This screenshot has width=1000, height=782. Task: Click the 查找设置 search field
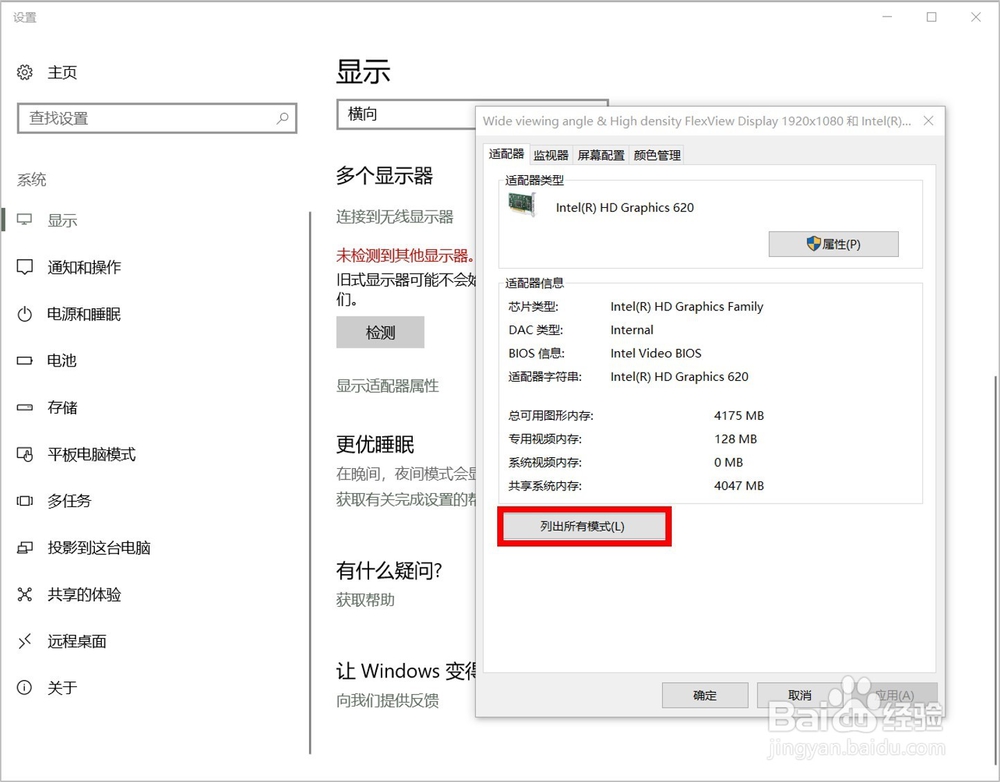[157, 118]
